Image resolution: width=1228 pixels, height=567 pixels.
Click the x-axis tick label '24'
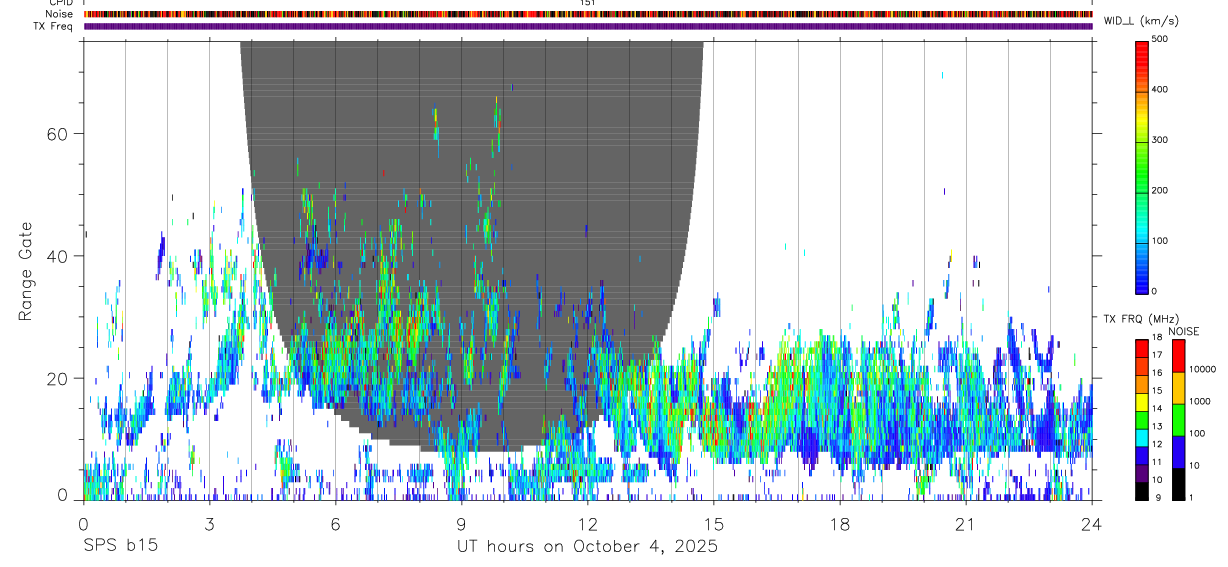point(1091,524)
